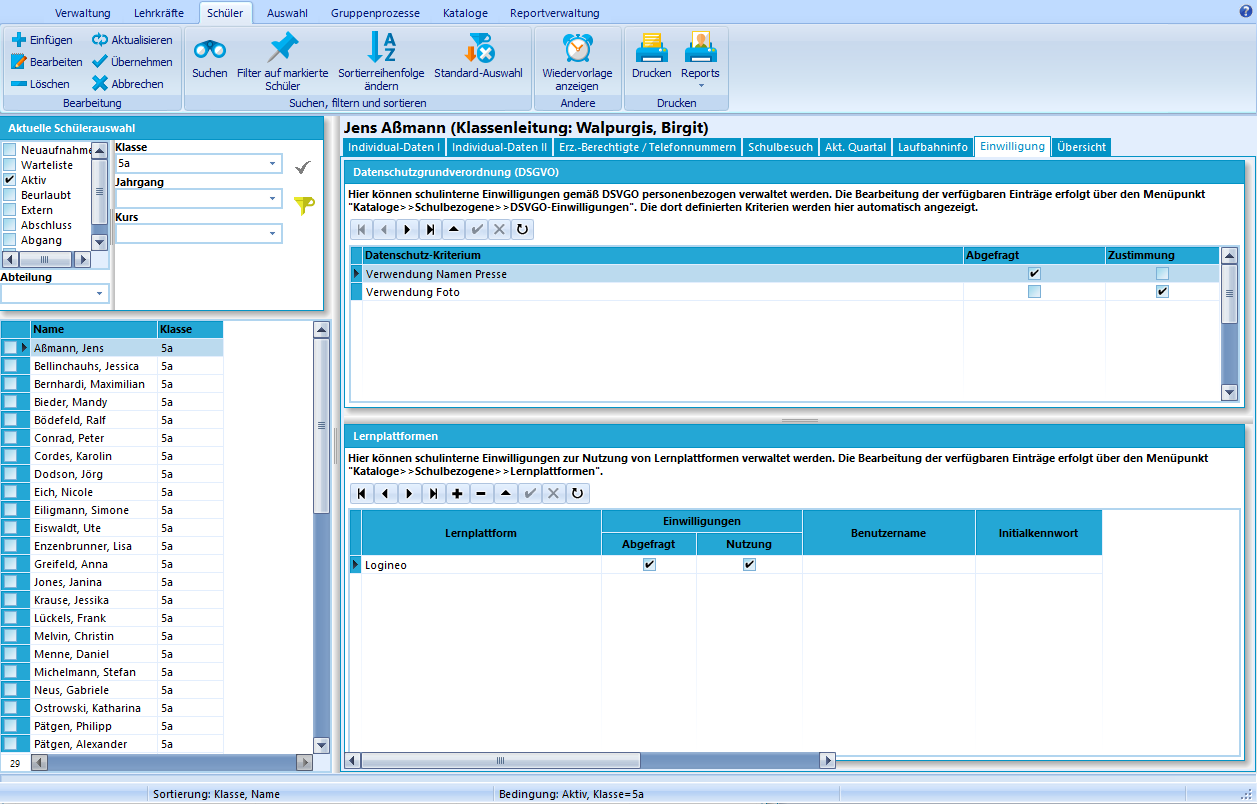Add entry with Lernplattformen plus button

(457, 493)
